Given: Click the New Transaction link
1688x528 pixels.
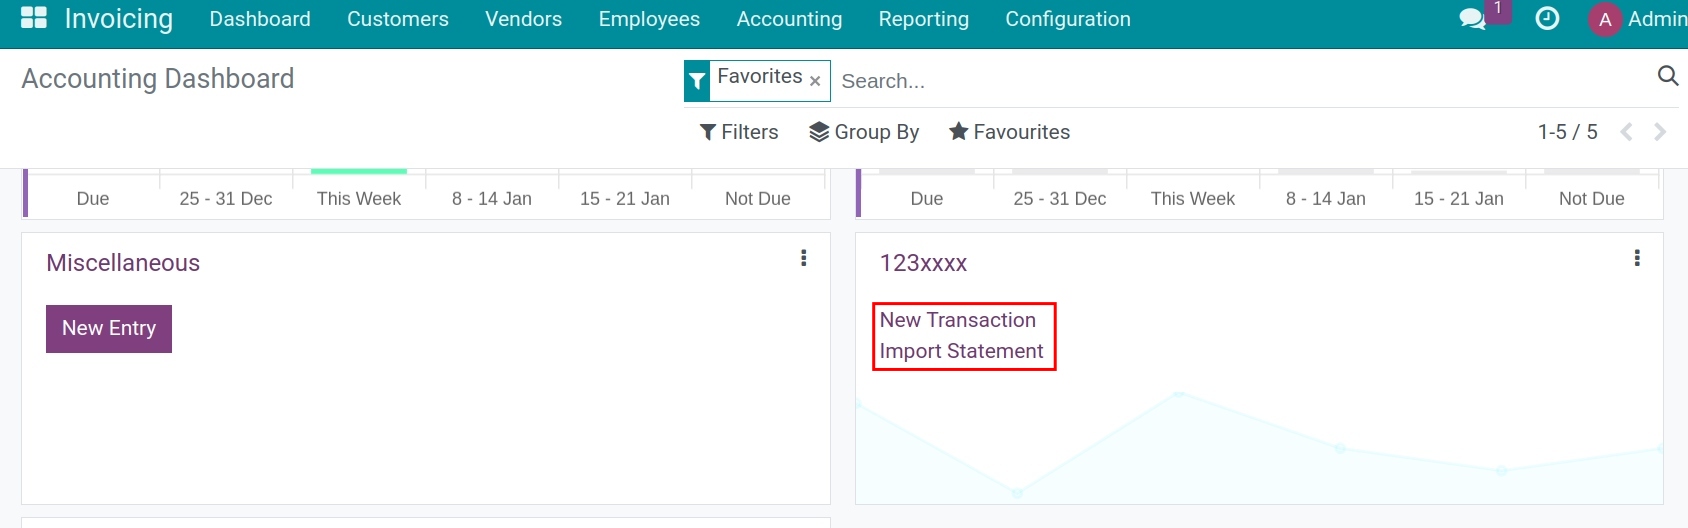Looking at the screenshot, I should [x=957, y=320].
